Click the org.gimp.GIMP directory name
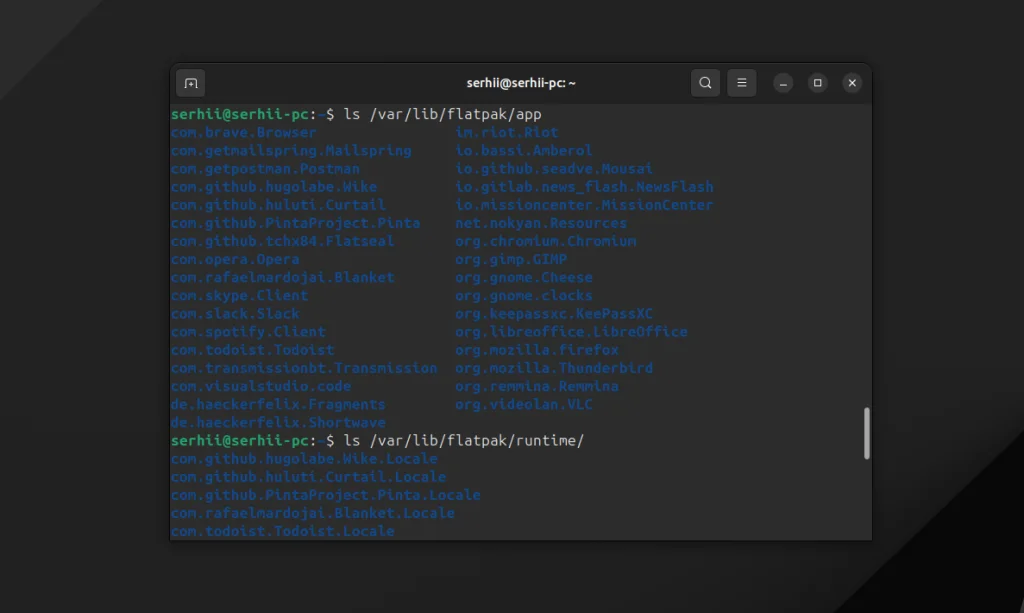The image size is (1024, 613). [x=511, y=259]
